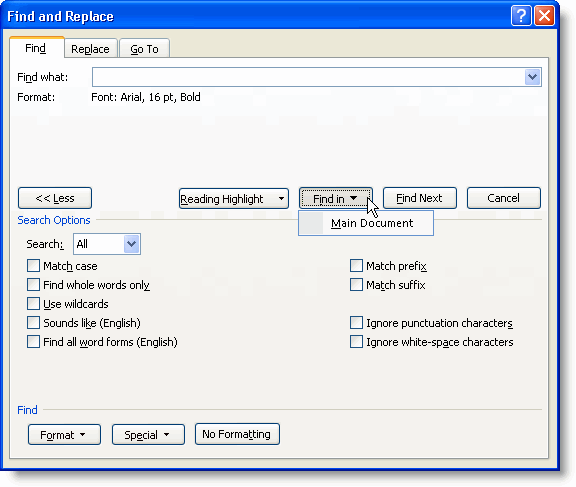Expand the Find what history dropdown arrow
The image size is (576, 487).
coord(532,77)
